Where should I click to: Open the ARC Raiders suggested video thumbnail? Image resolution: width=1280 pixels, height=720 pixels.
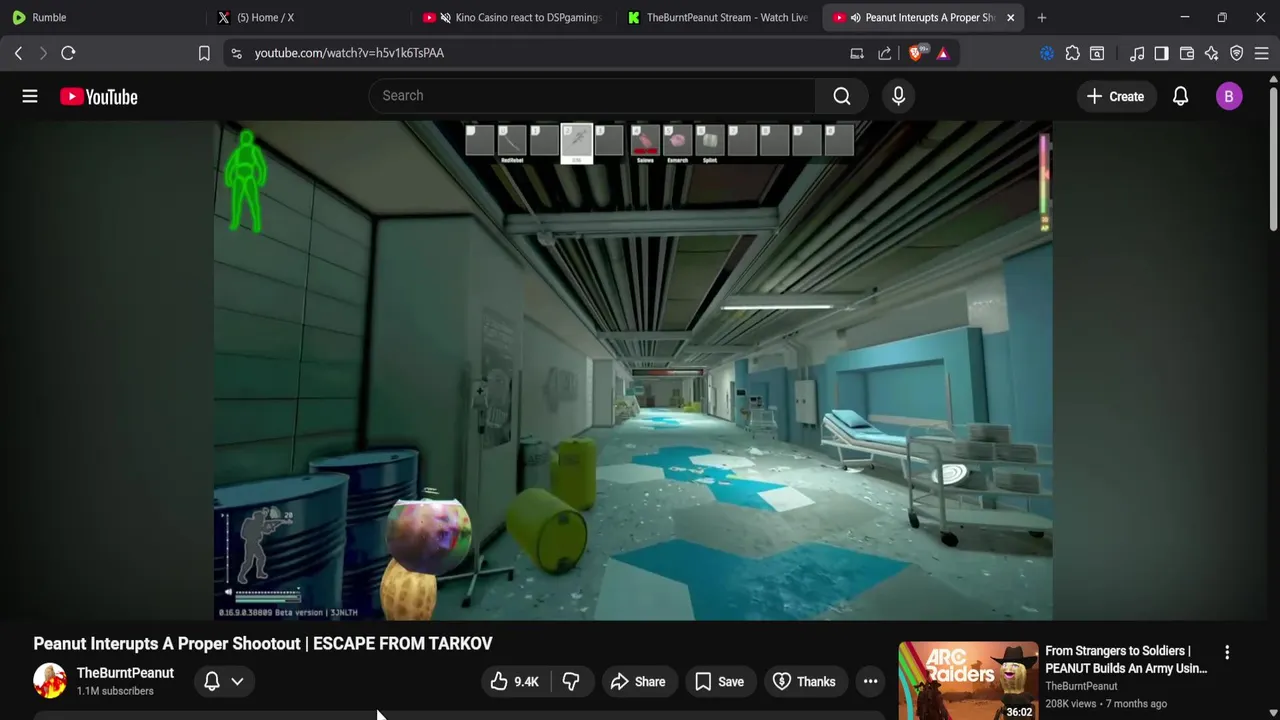(x=968, y=681)
